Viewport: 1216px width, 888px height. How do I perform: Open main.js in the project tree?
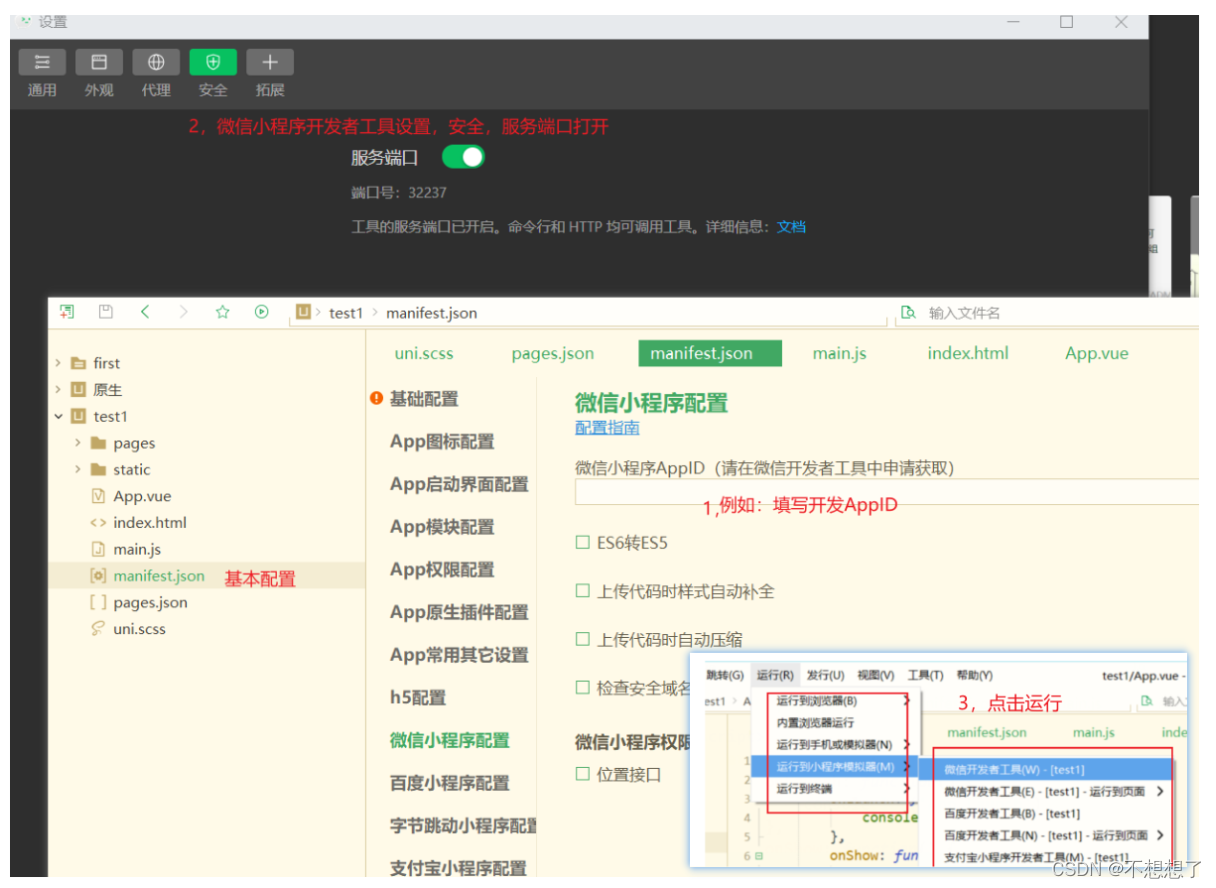tap(137, 549)
